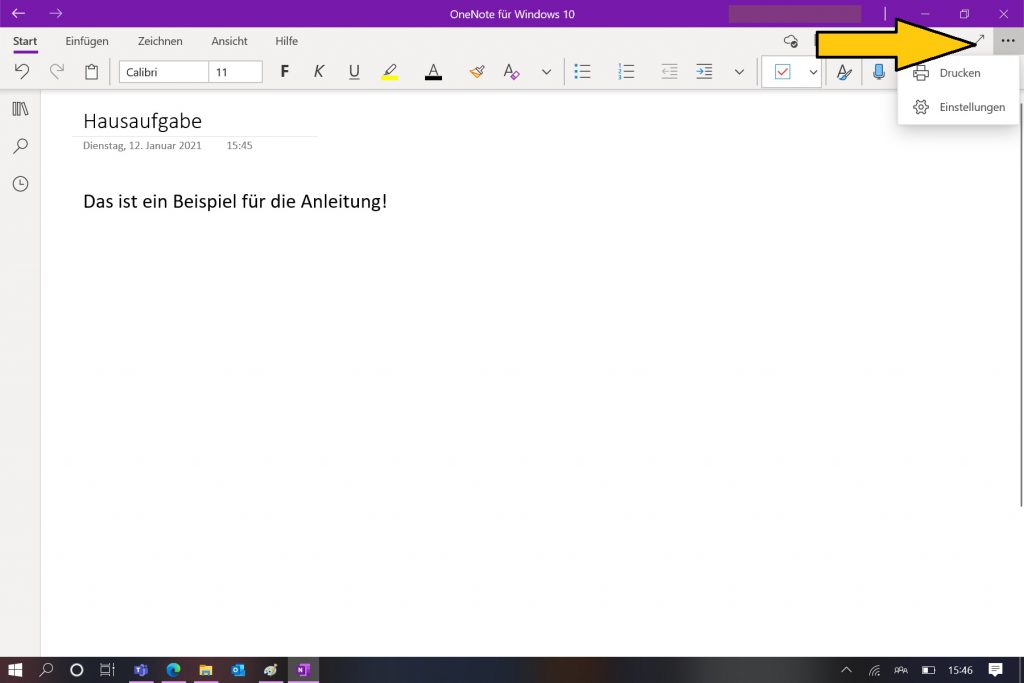
Task: Click the clear formatting icon
Action: coord(511,72)
